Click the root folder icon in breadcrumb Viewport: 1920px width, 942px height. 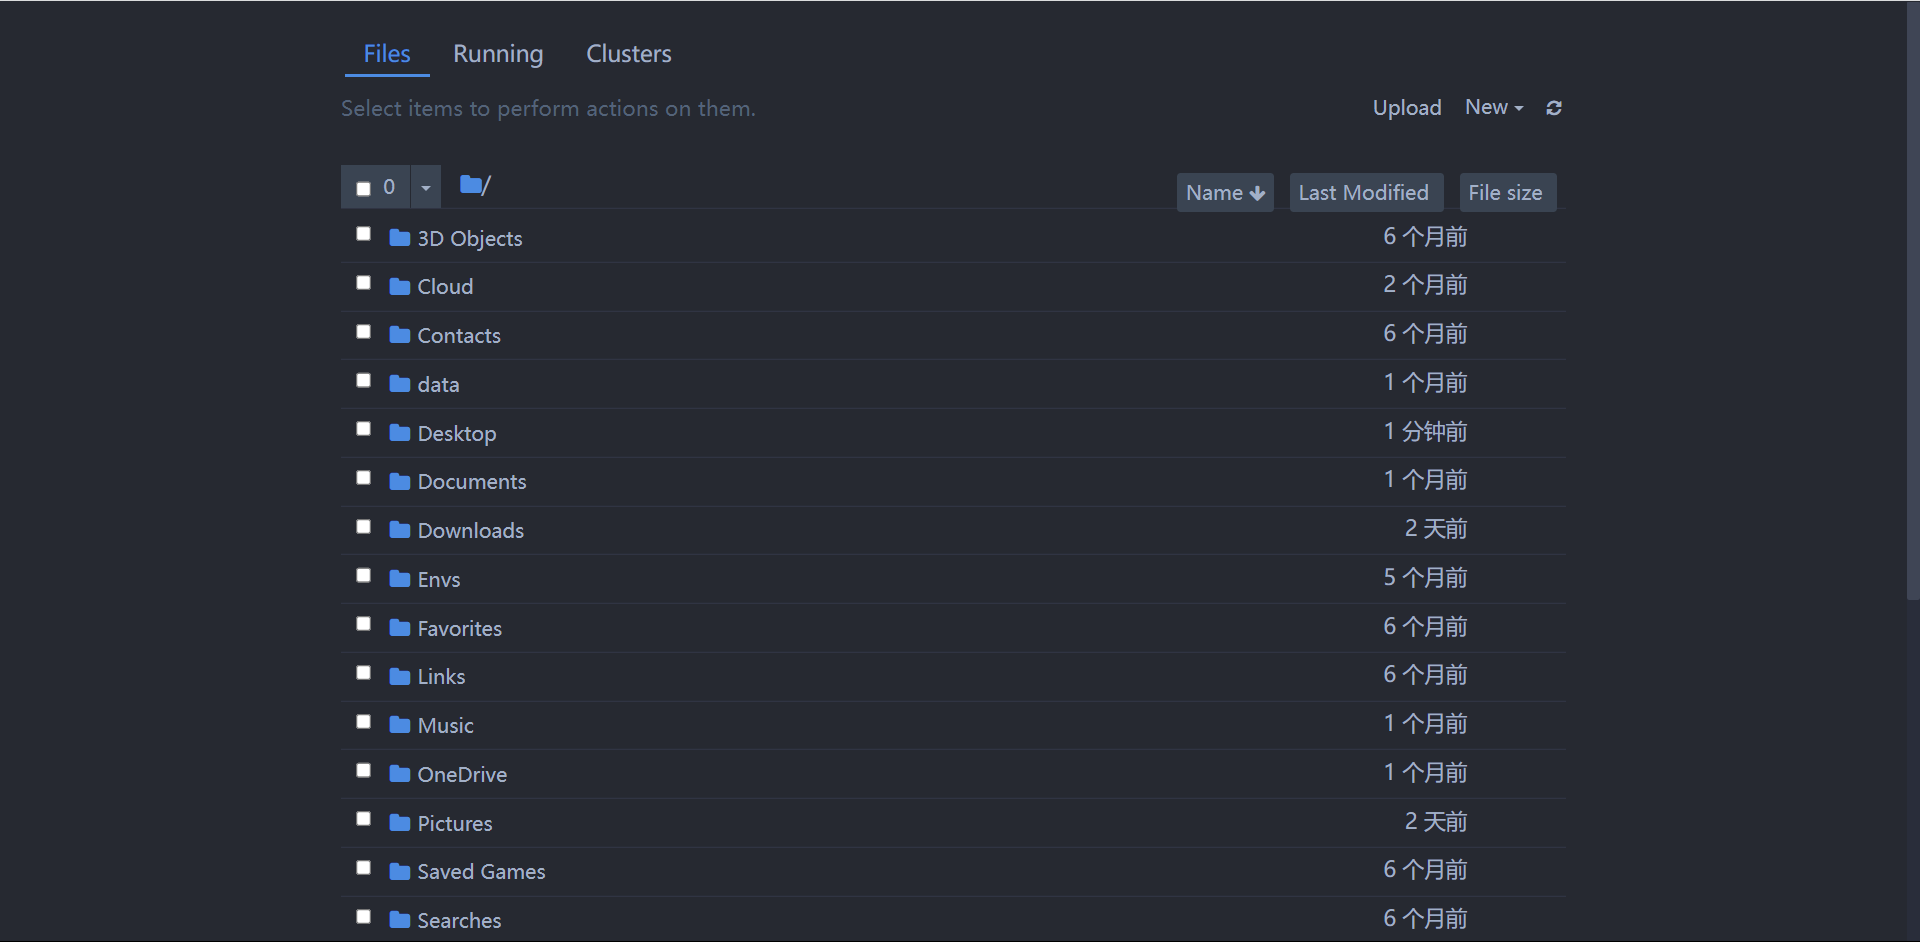pos(470,184)
